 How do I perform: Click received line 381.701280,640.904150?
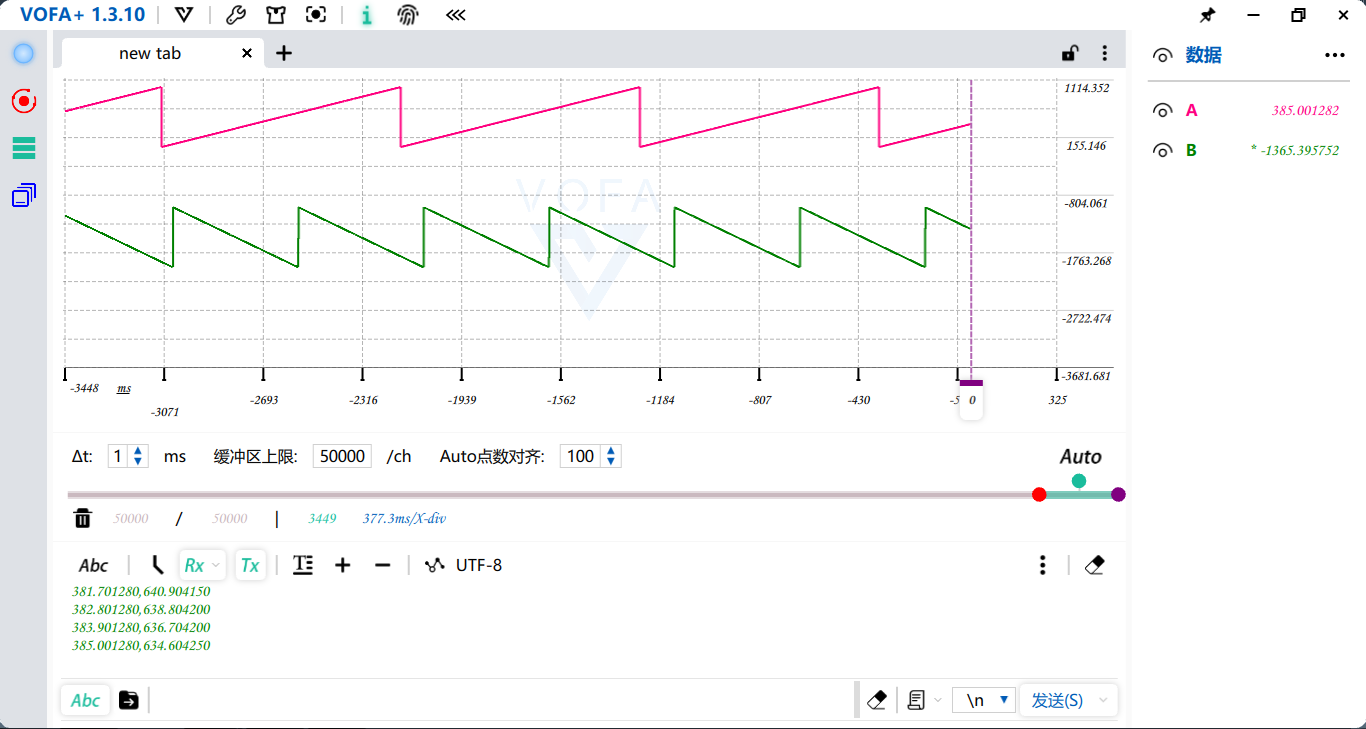[x=141, y=591]
